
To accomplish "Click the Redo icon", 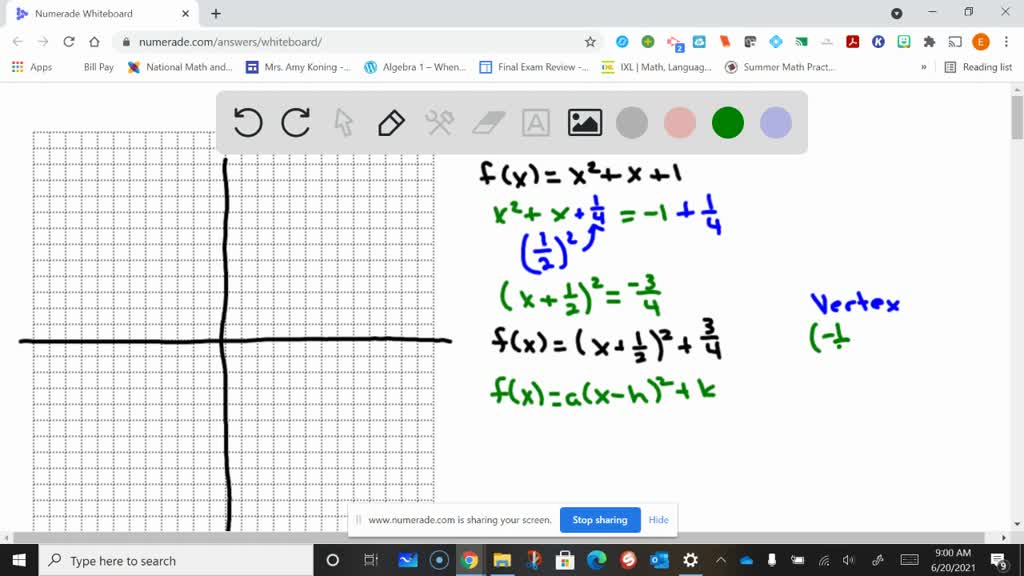I will point(295,122).
